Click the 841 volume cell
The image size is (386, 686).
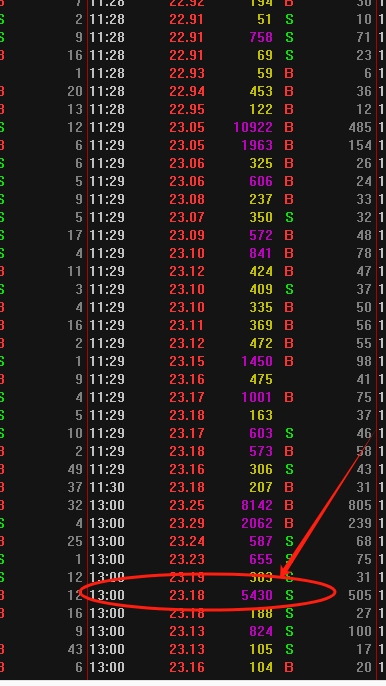261,253
